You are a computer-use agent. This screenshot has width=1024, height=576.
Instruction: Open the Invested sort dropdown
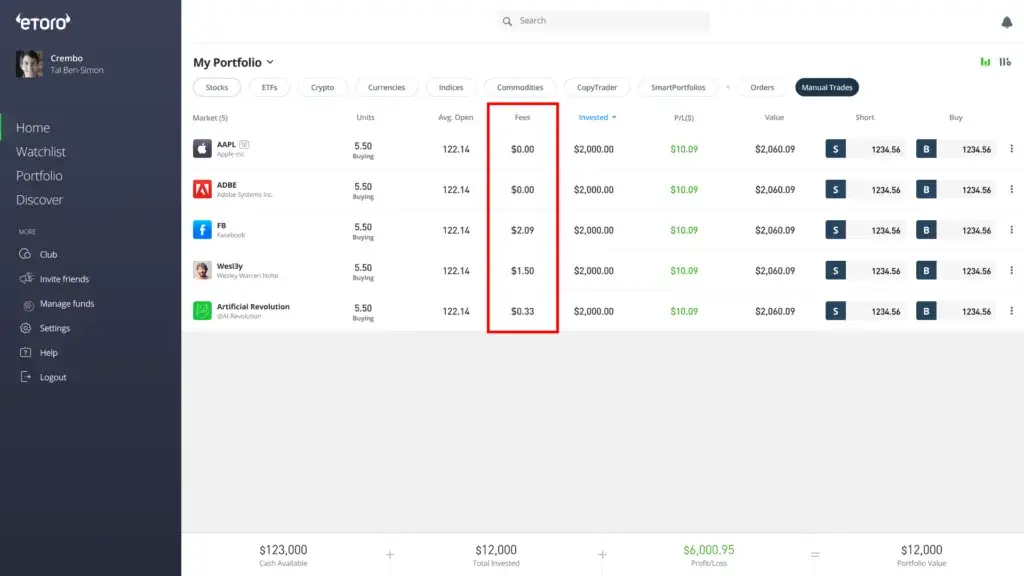point(597,116)
